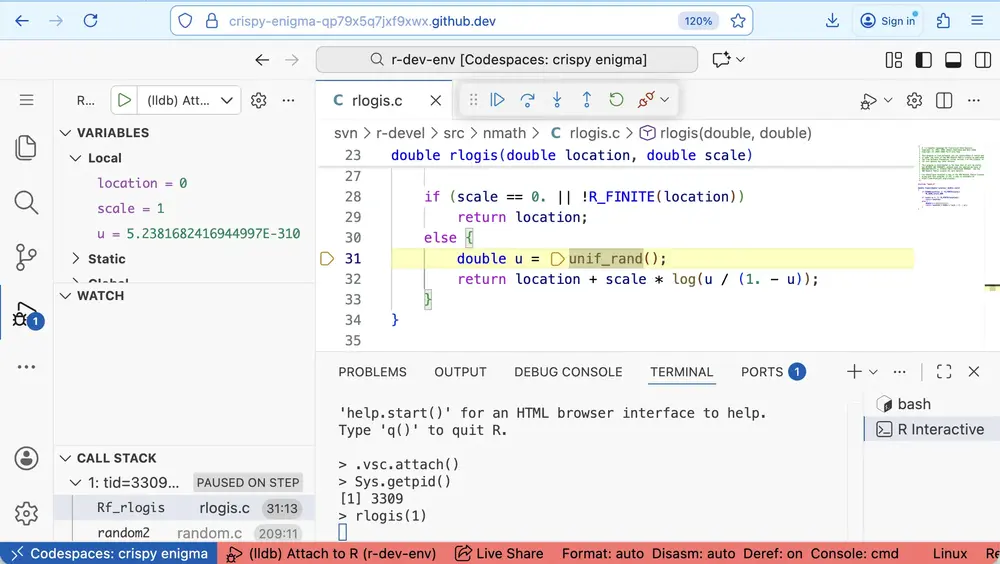Select the random2 call stack frame
Image resolution: width=1000 pixels, height=564 pixels.
[x=123, y=533]
